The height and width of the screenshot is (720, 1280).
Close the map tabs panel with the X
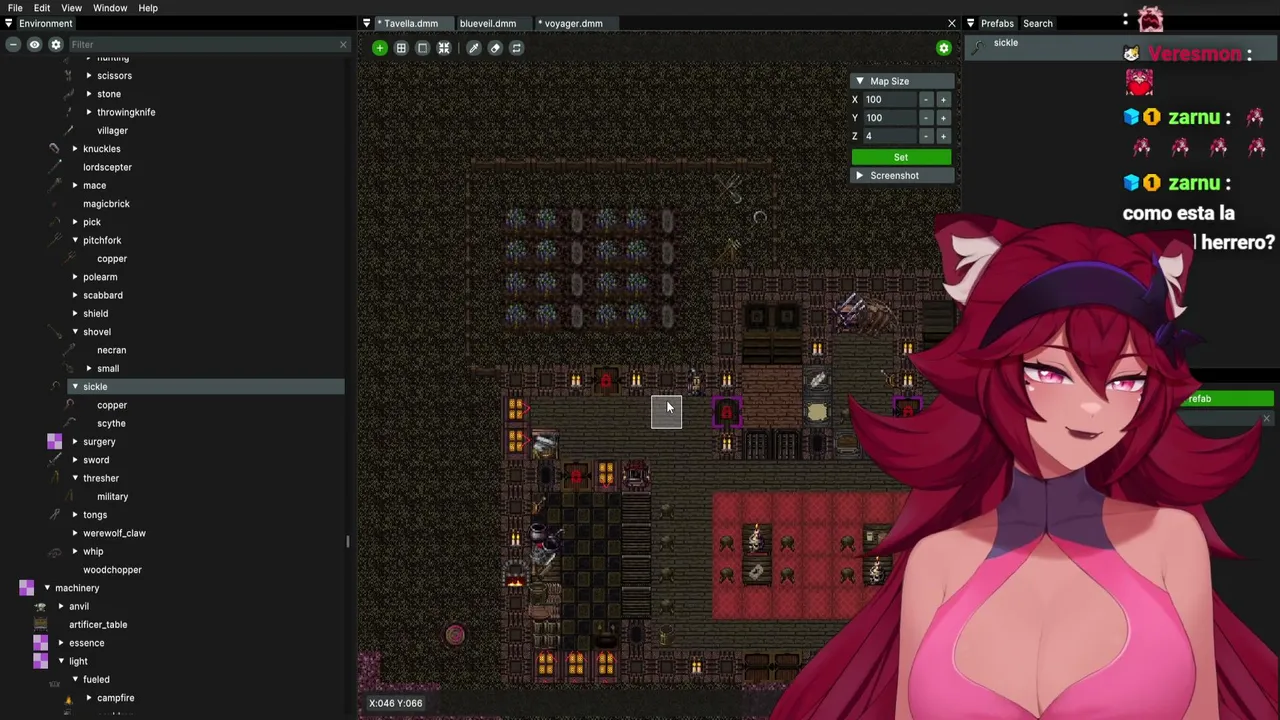coord(952,23)
